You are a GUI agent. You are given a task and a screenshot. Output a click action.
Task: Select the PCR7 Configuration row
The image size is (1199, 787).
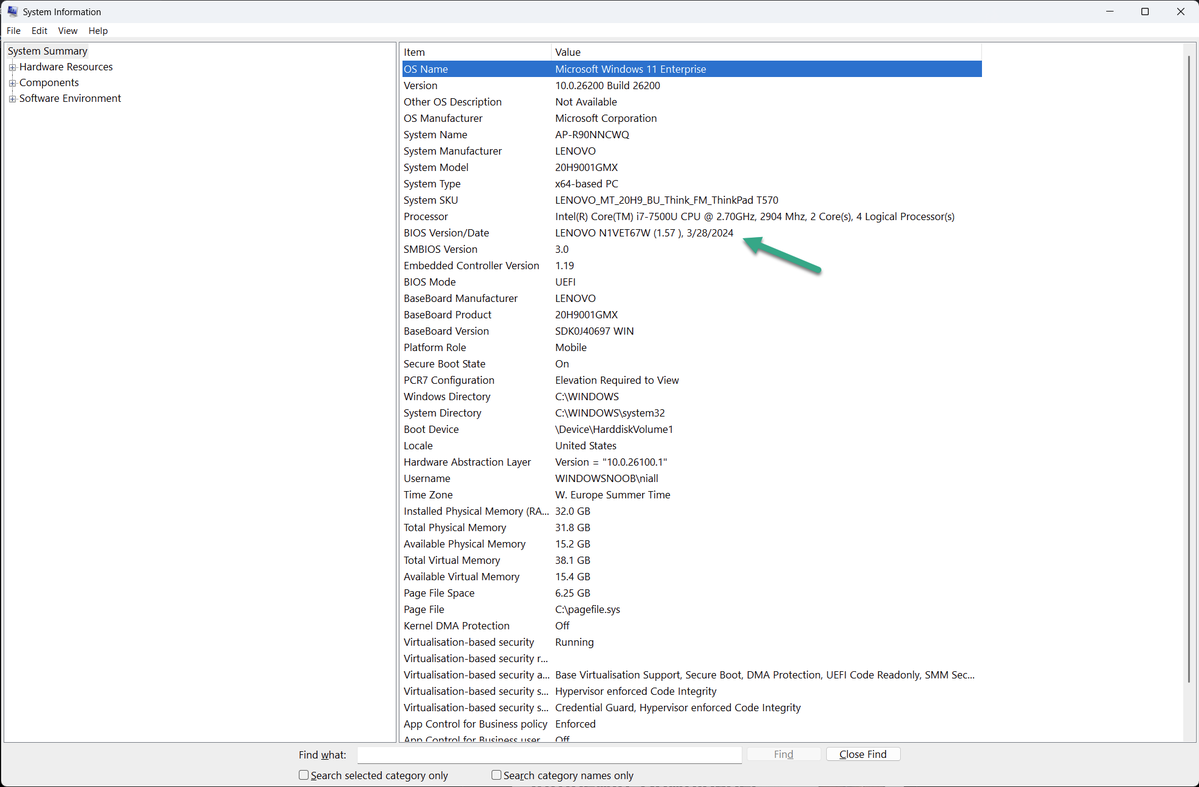click(x=691, y=380)
